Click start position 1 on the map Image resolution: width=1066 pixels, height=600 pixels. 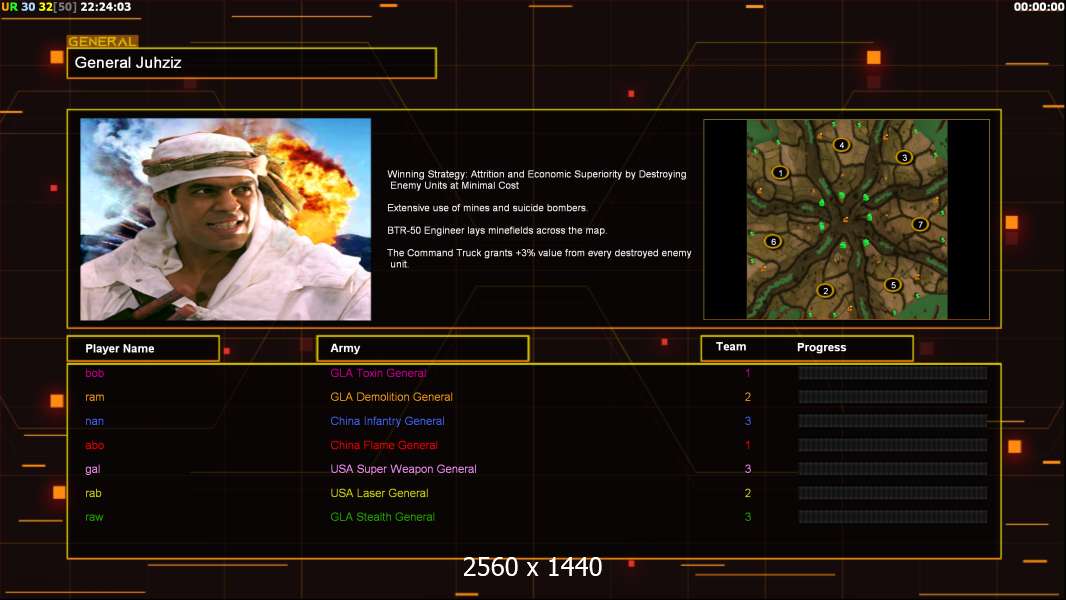(780, 173)
